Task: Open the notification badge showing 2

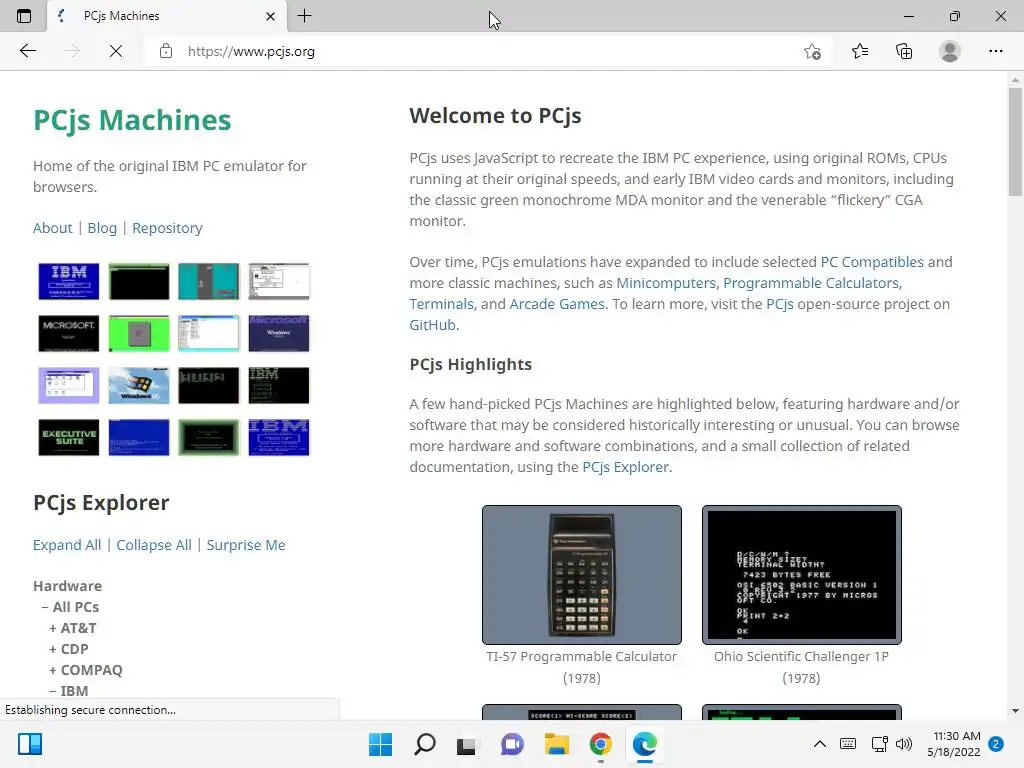Action: point(996,744)
